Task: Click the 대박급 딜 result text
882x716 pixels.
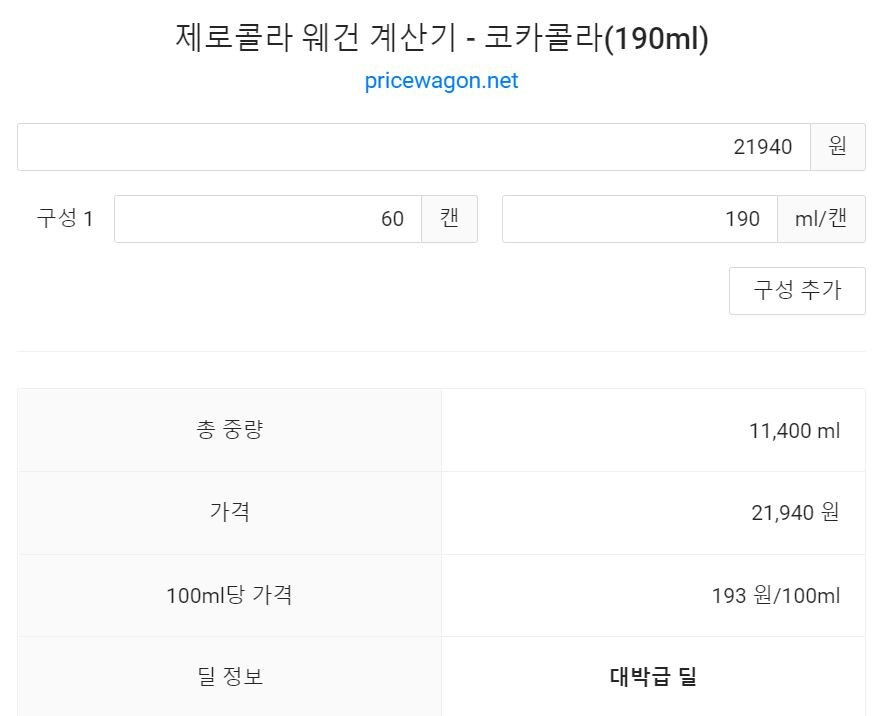Action: coord(653,676)
